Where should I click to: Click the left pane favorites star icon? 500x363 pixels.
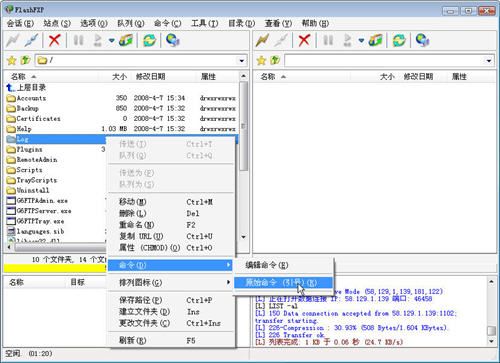(x=12, y=60)
